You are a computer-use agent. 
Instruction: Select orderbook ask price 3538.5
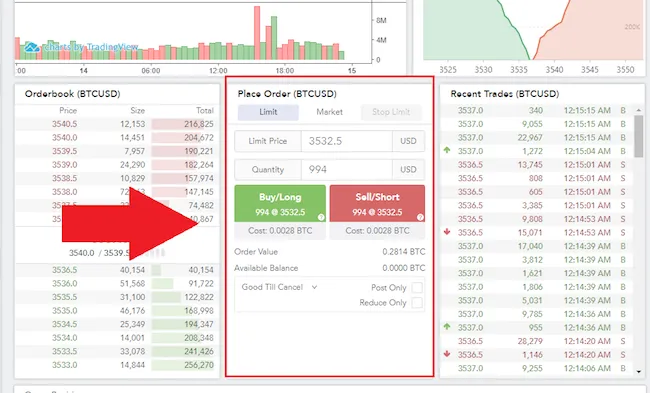[x=64, y=178]
